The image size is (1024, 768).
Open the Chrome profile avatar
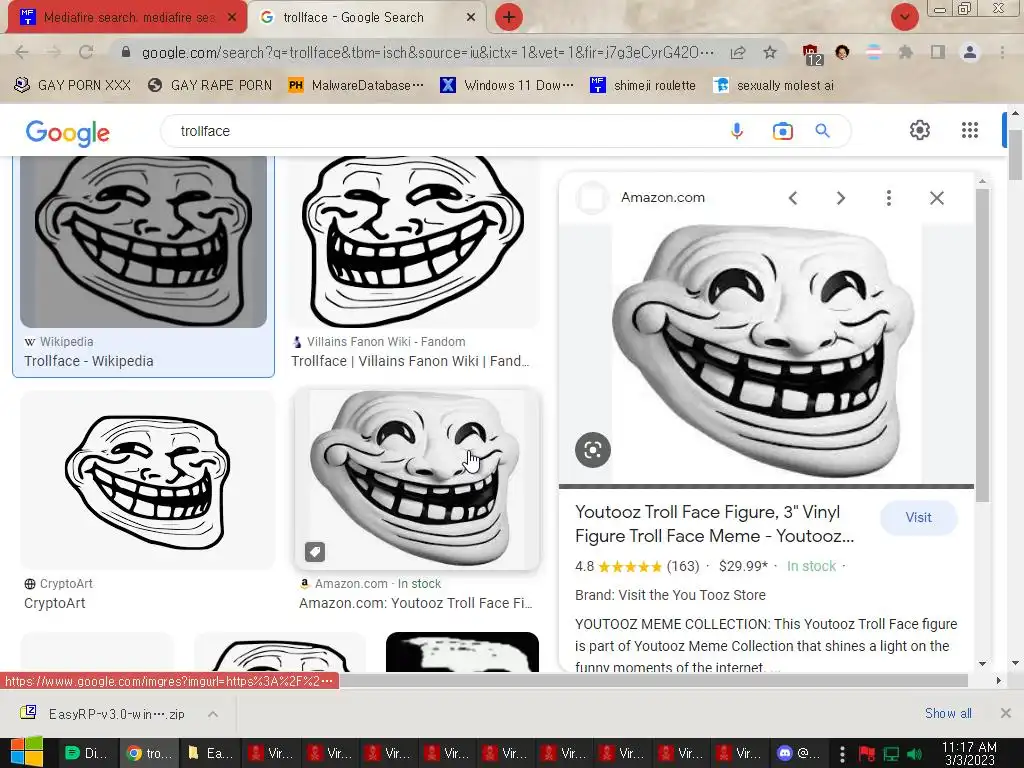[970, 52]
